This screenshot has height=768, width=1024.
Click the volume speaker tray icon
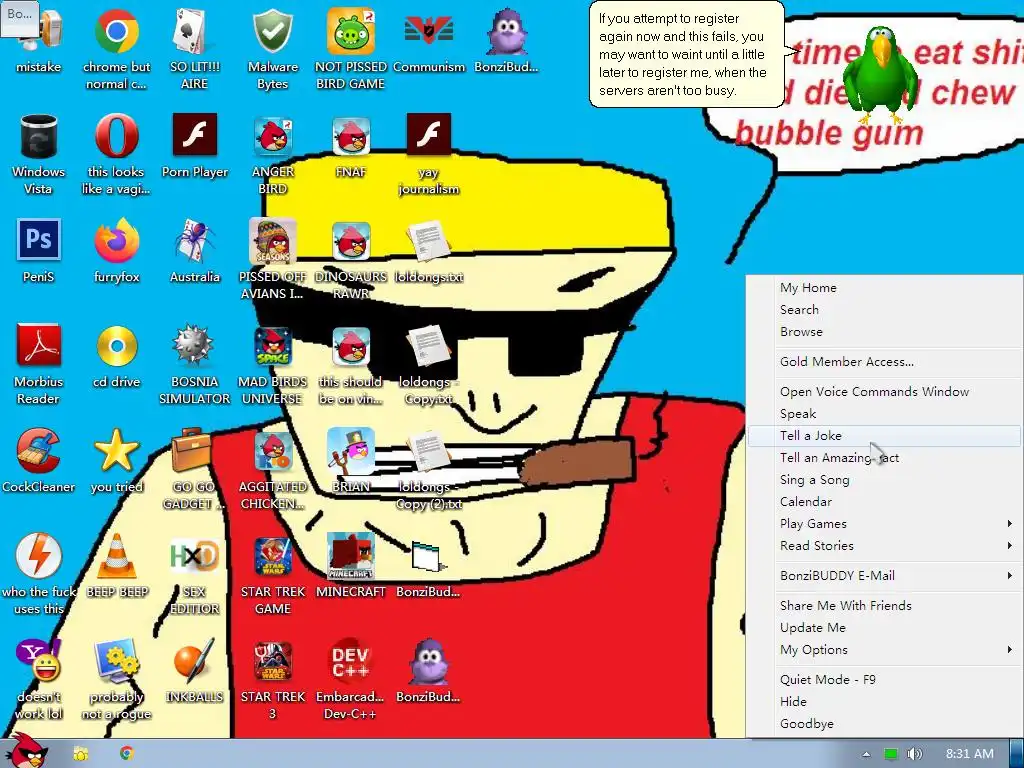coord(914,754)
